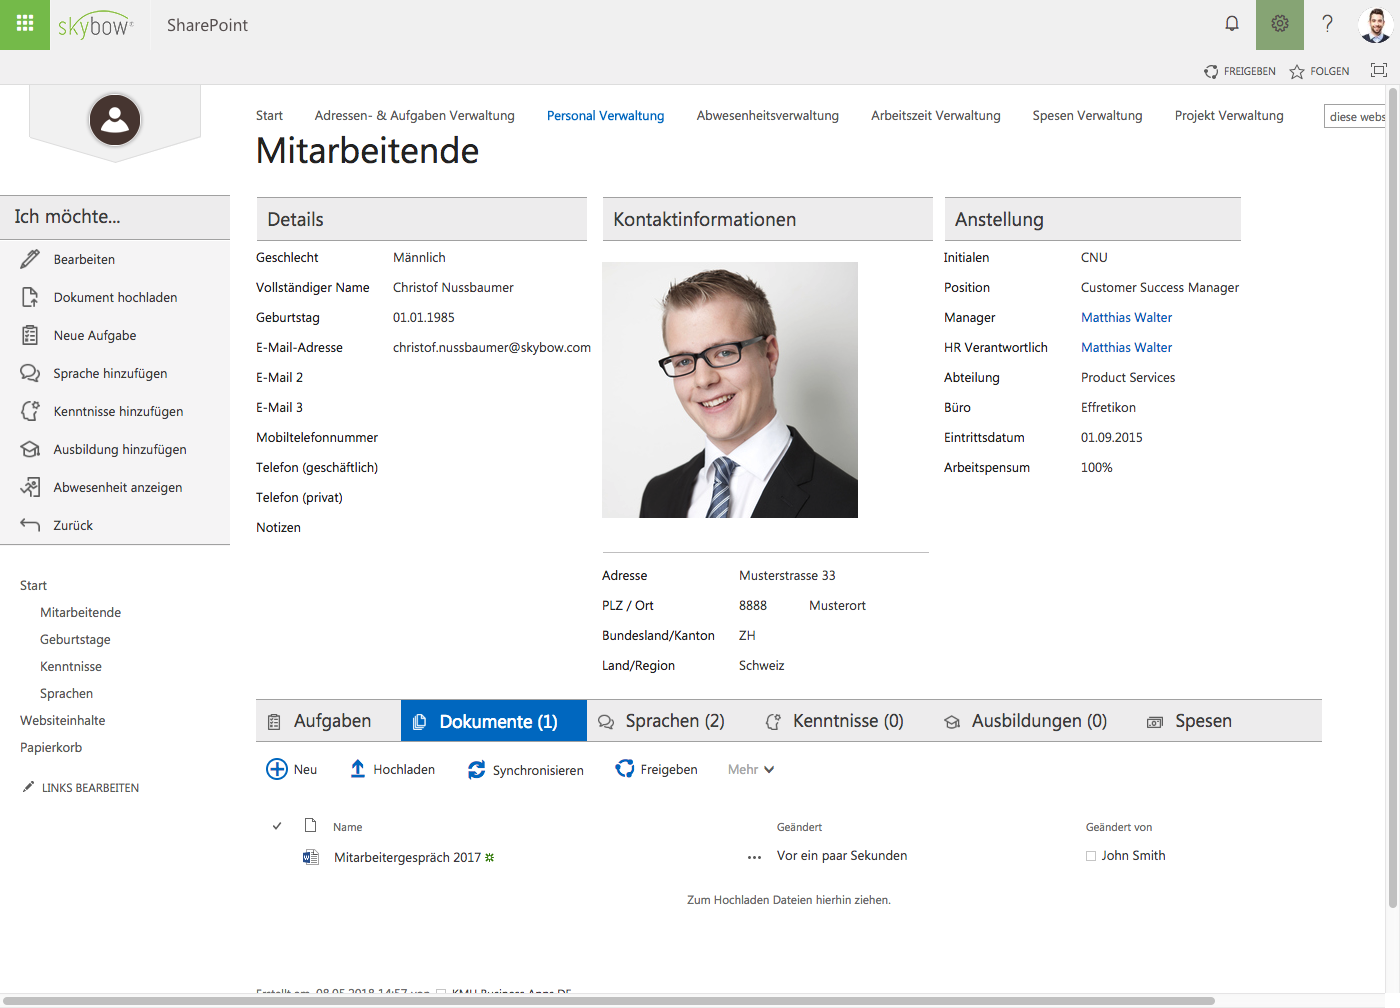Toggle focus on content icon
The image size is (1400, 1008).
1379,70
